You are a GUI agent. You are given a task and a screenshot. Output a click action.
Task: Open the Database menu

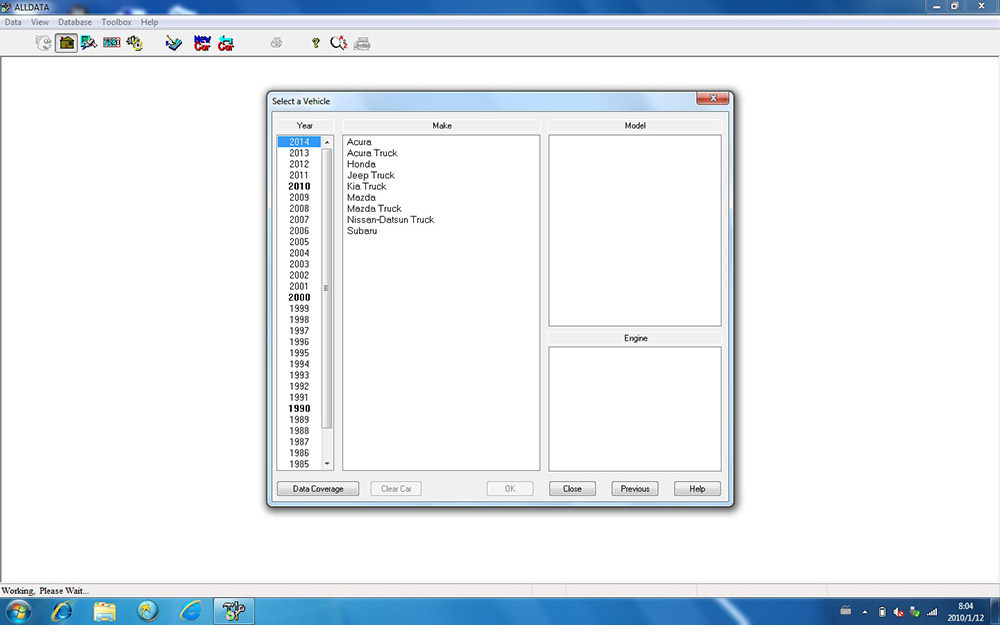click(75, 22)
